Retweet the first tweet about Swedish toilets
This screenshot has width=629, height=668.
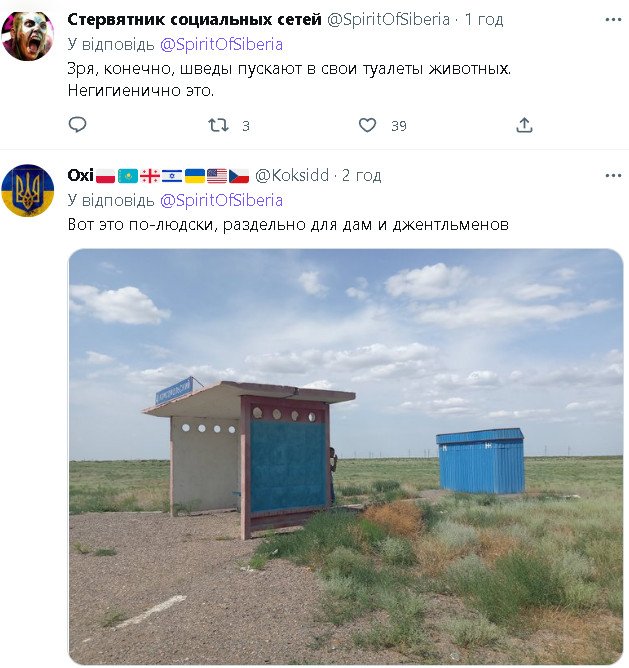point(218,125)
